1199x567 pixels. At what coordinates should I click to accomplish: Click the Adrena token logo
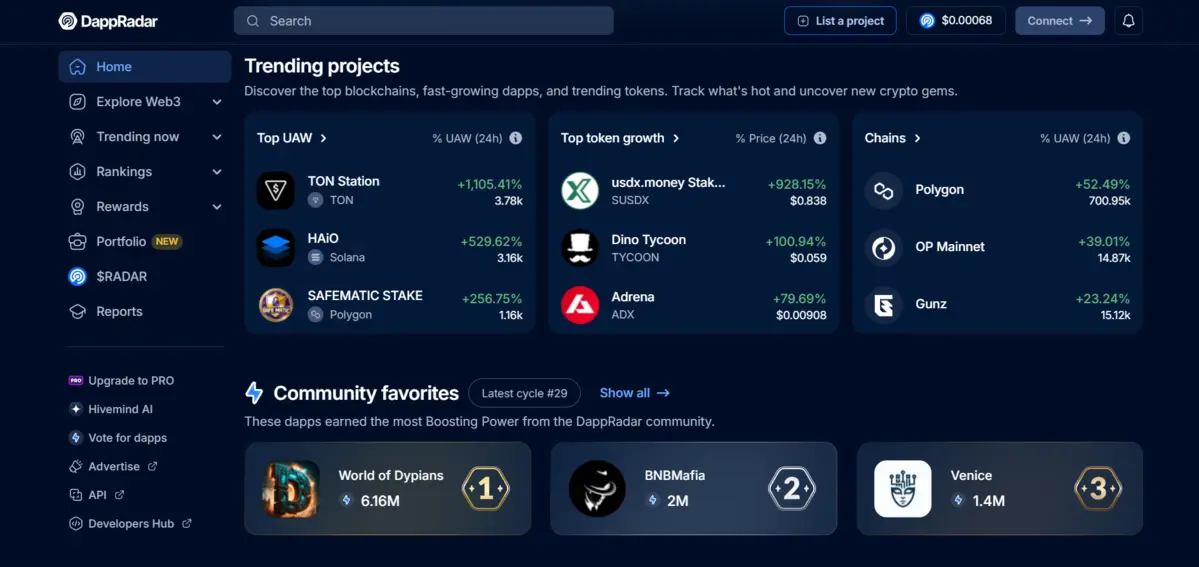579,305
